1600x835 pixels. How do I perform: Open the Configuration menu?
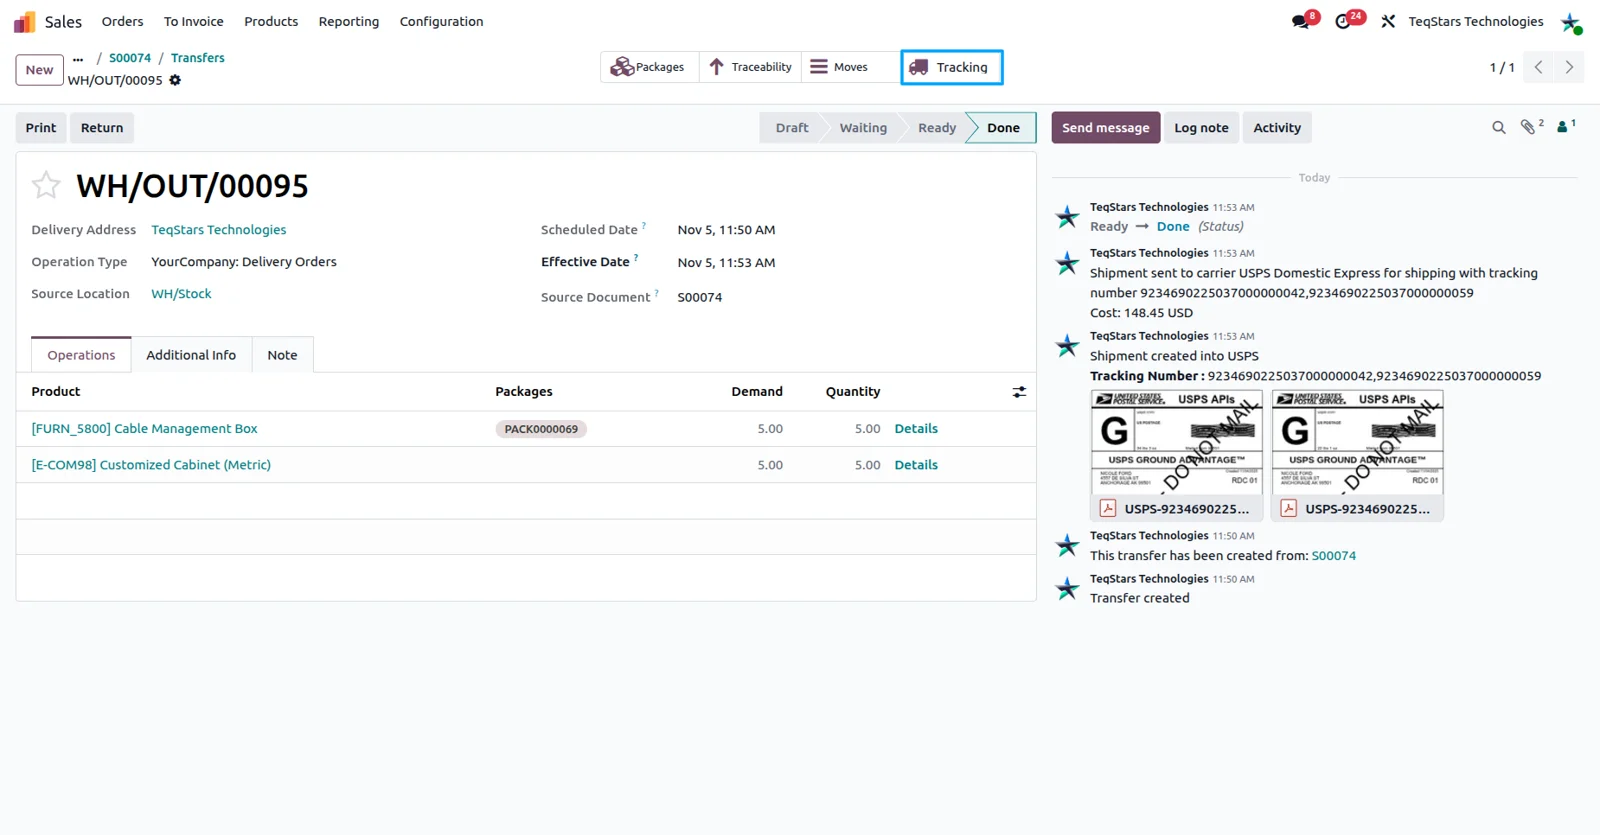pos(441,21)
